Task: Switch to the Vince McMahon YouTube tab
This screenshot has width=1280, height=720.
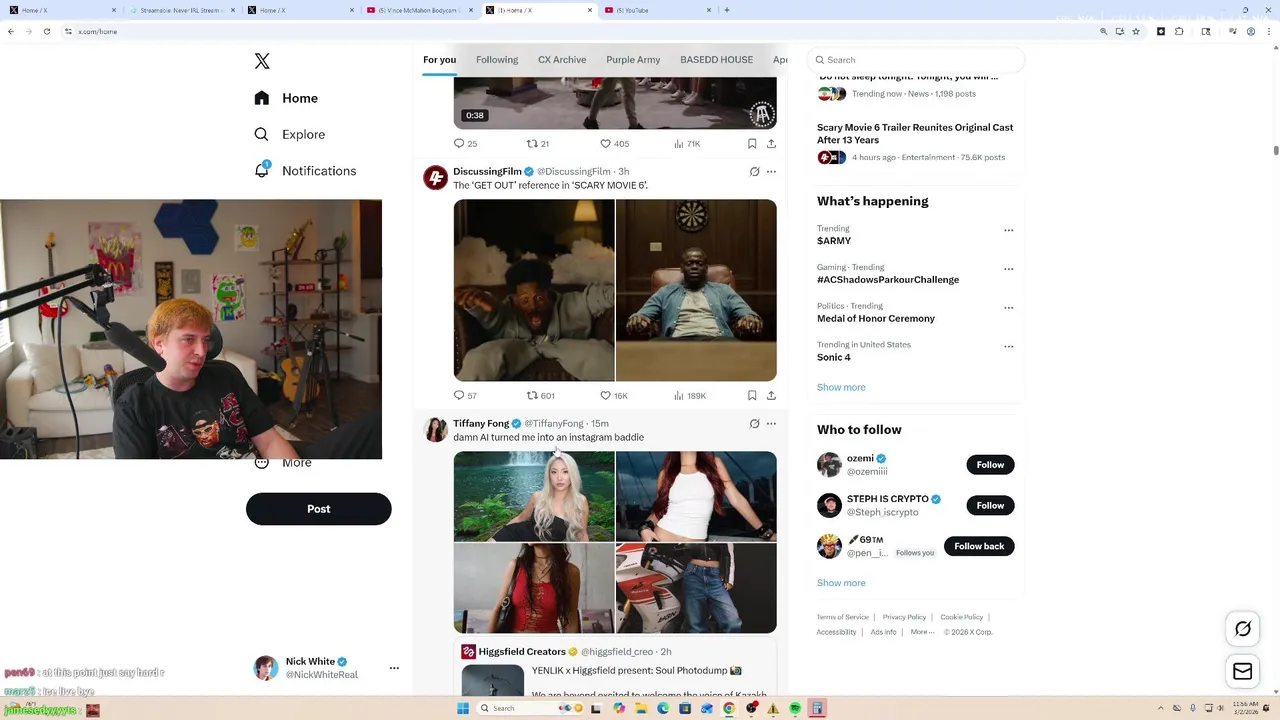Action: pyautogui.click(x=418, y=10)
